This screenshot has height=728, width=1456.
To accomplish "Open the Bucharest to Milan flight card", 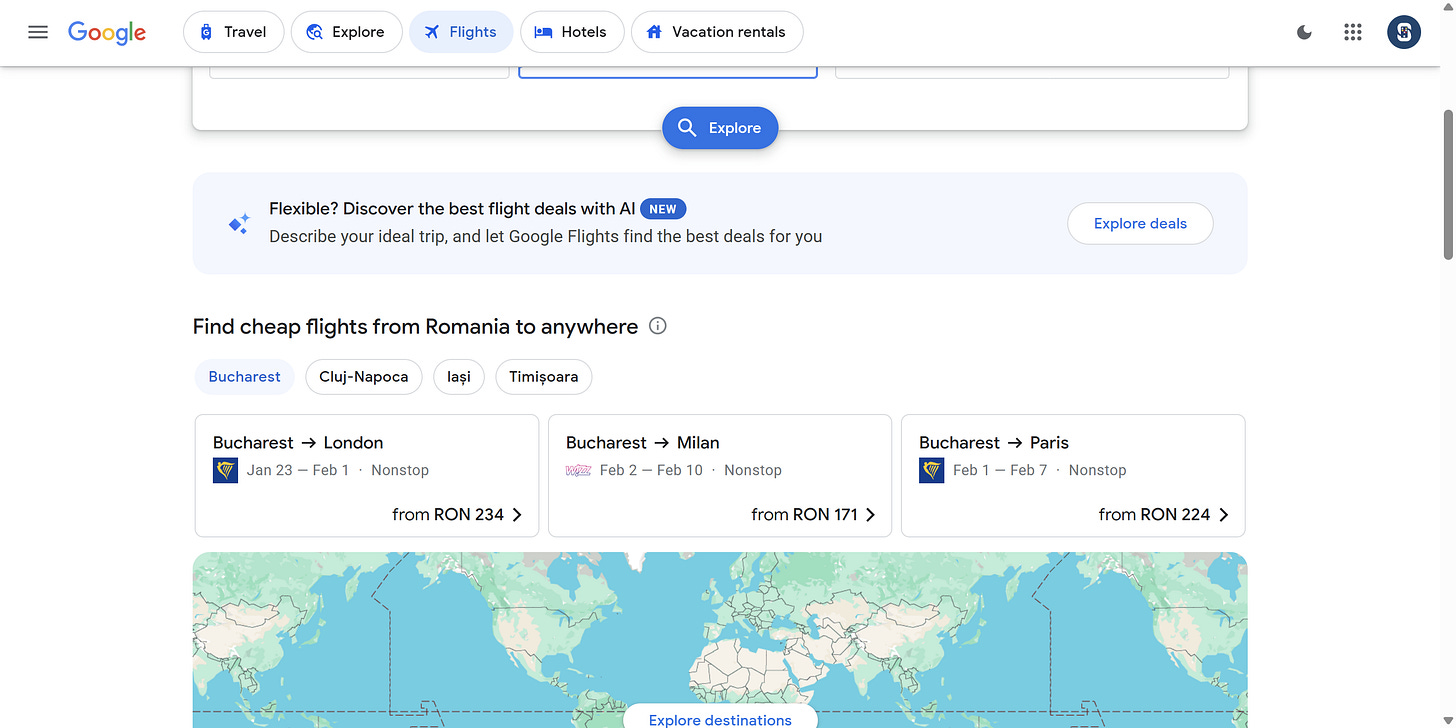I will (x=720, y=476).
